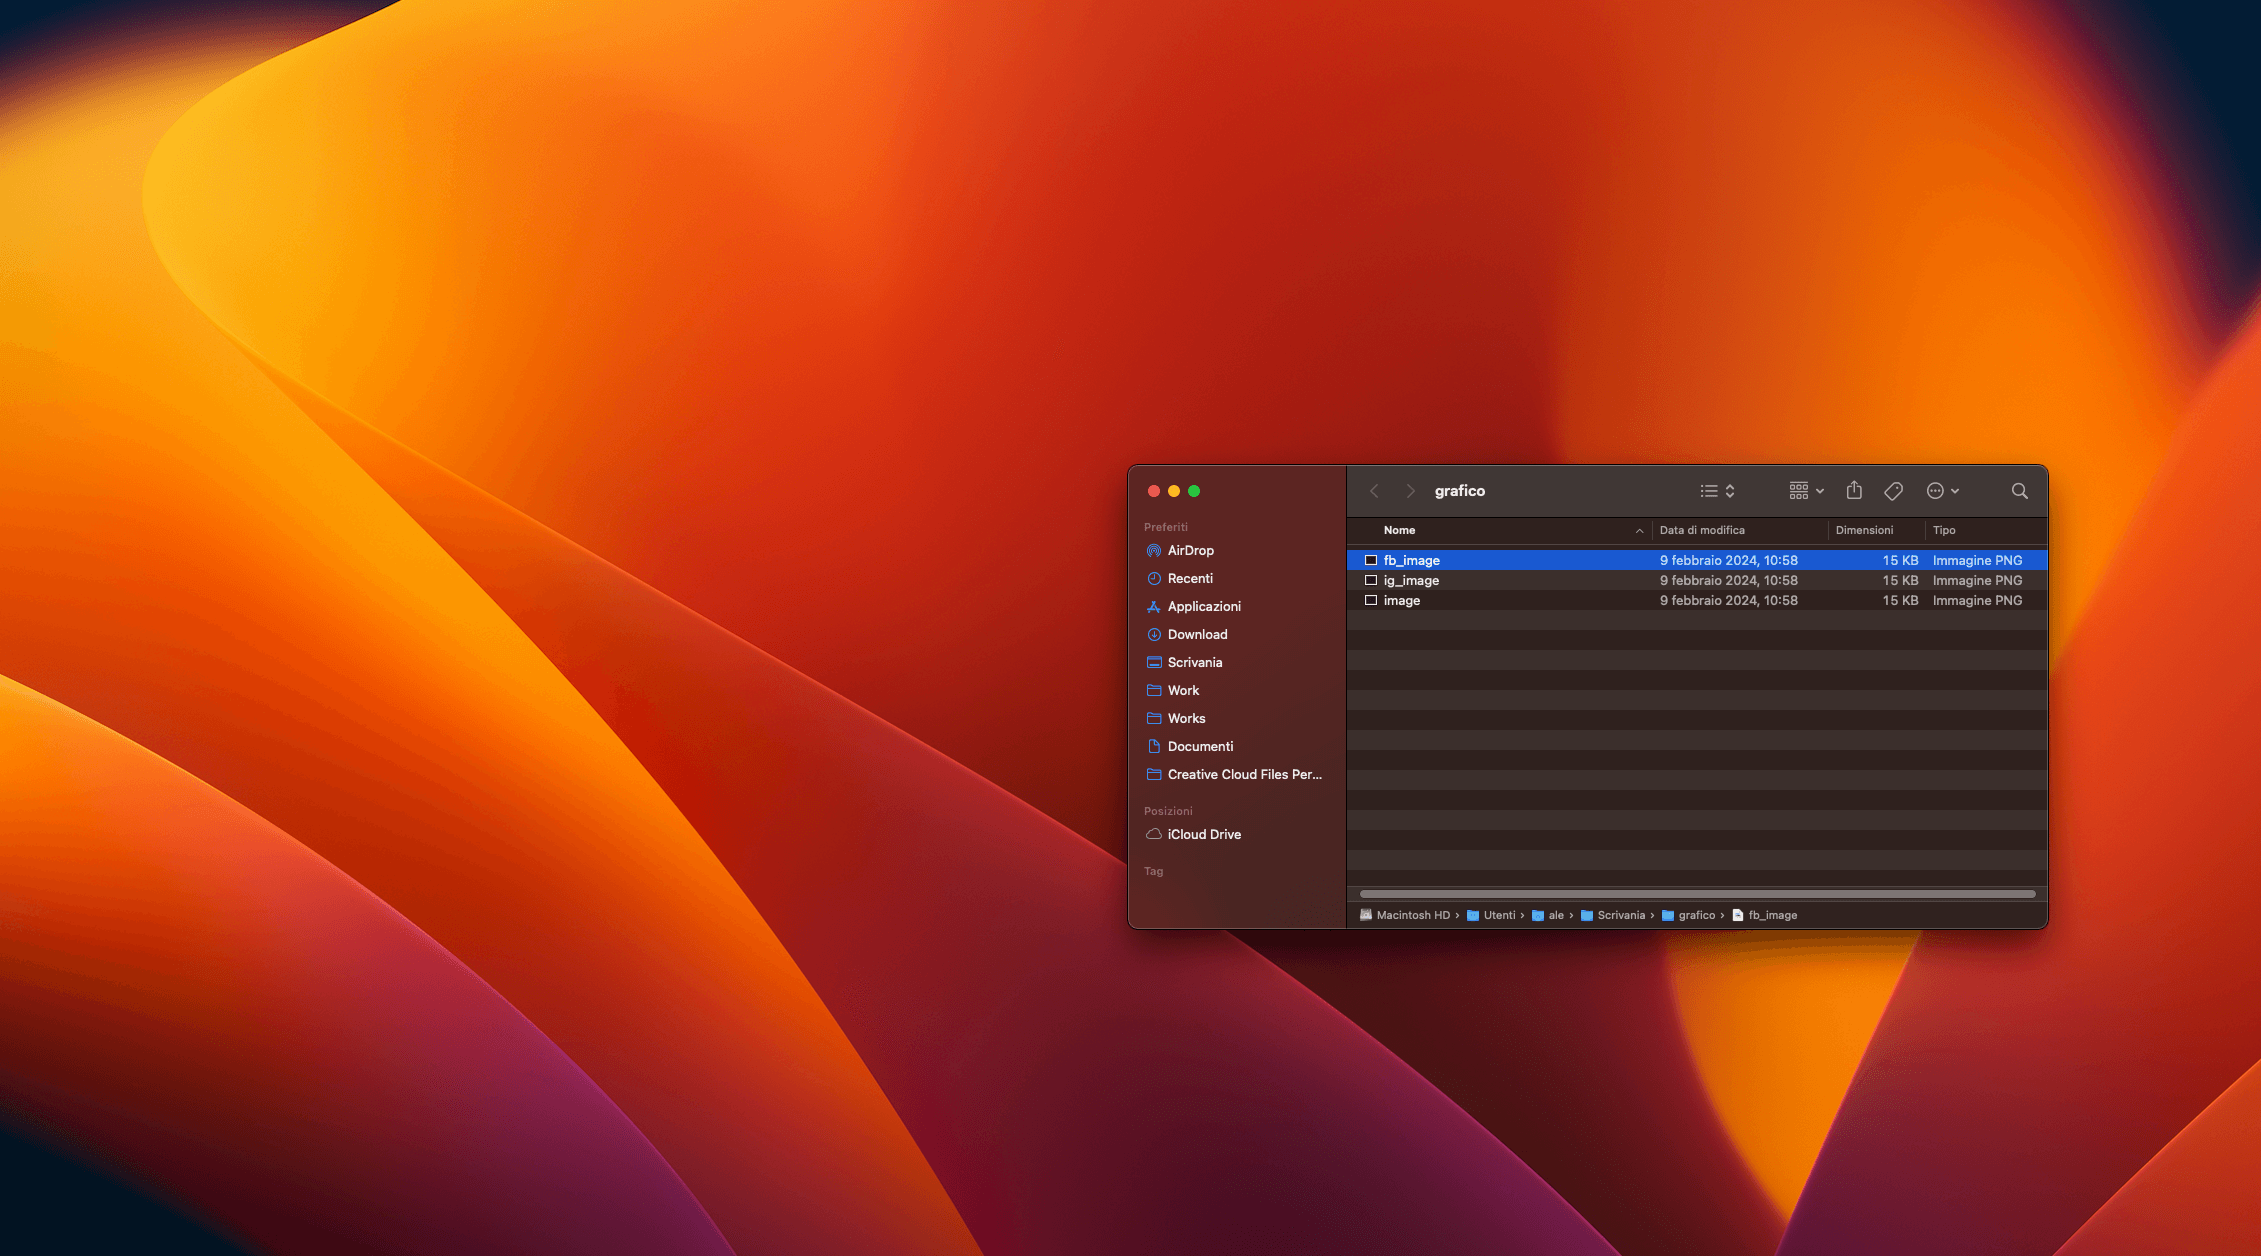Viewport: 2261px width, 1256px height.
Task: Click the horizontal scrollbar in file list
Action: click(x=1697, y=893)
